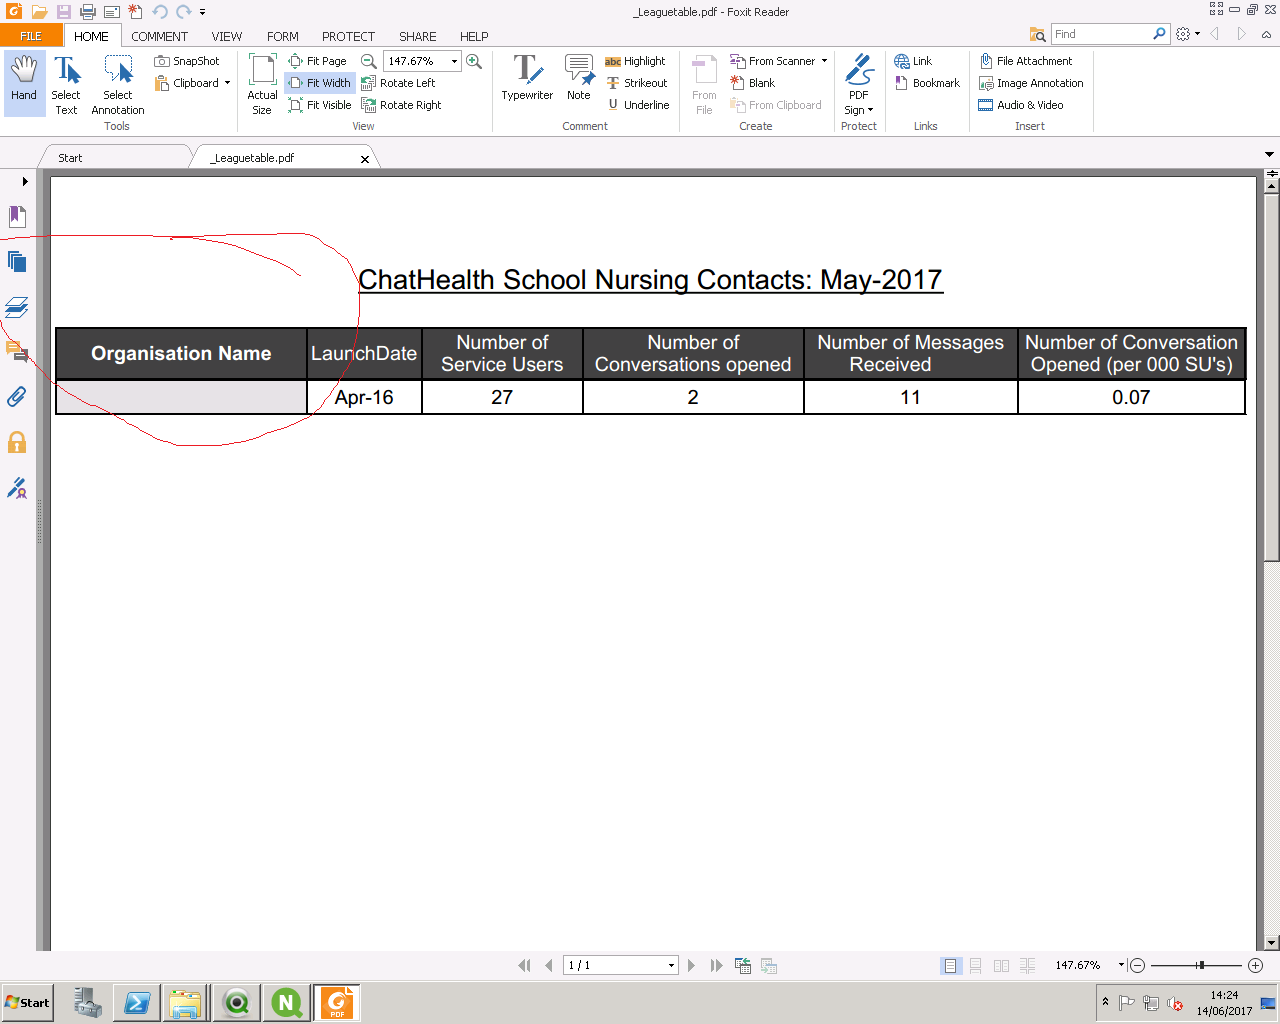
Task: Select the Underline tool
Action: pos(638,105)
